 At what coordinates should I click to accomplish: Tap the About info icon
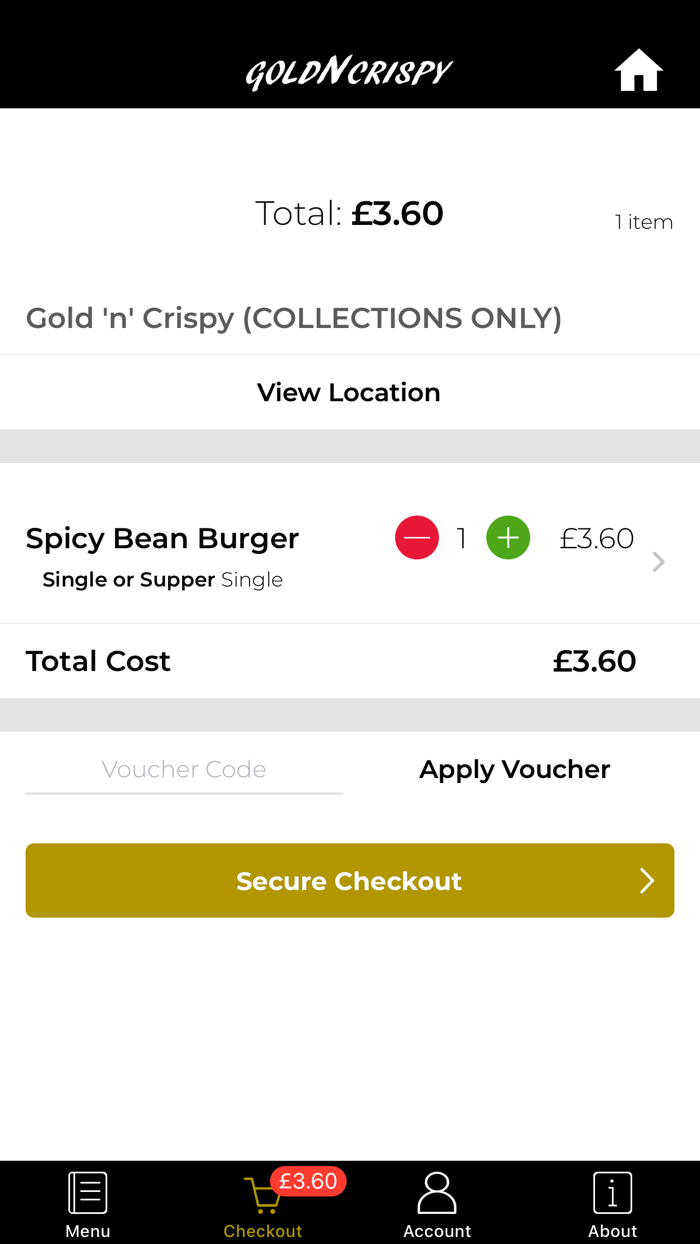point(612,1190)
